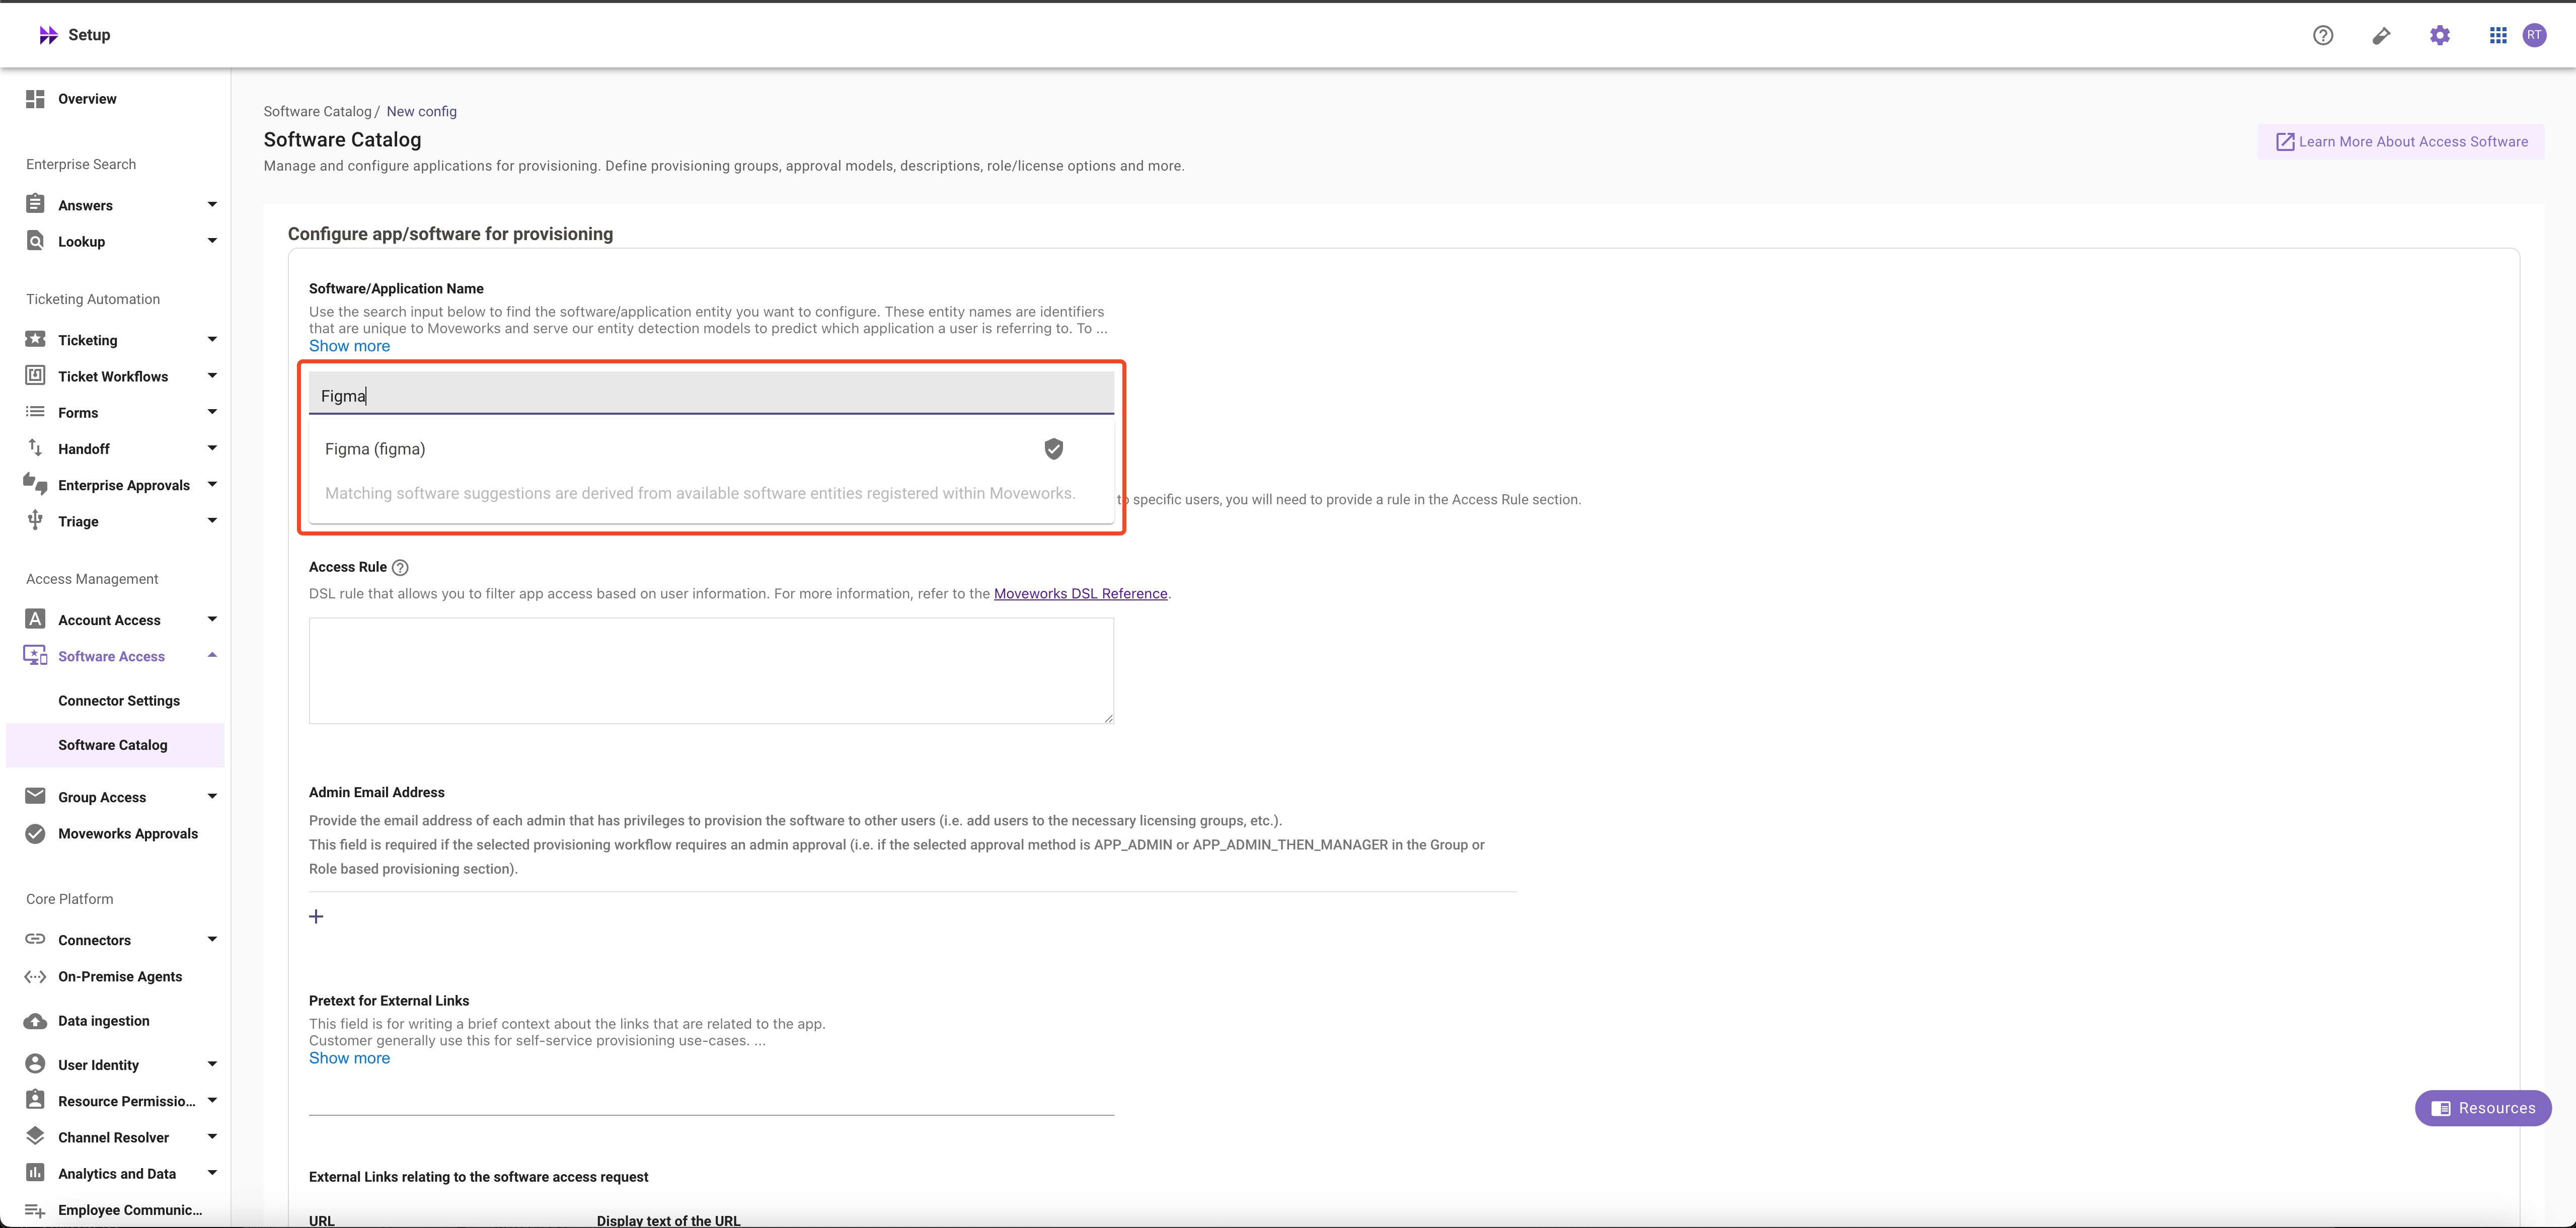The image size is (2576, 1228).
Task: Open Moveworks Approvals page
Action: pyautogui.click(x=128, y=834)
